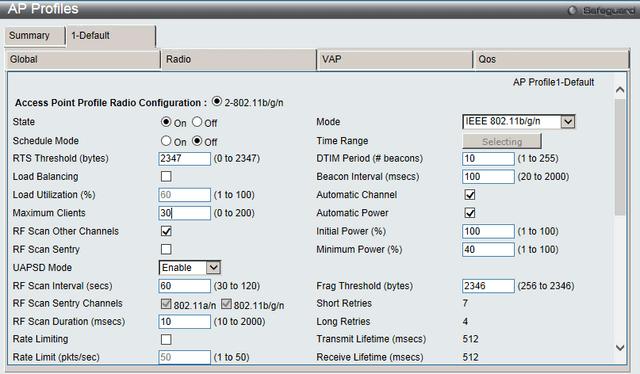Click the Safeguard indicator icon
Image resolution: width=640 pixels, height=374 pixels.
click(572, 11)
